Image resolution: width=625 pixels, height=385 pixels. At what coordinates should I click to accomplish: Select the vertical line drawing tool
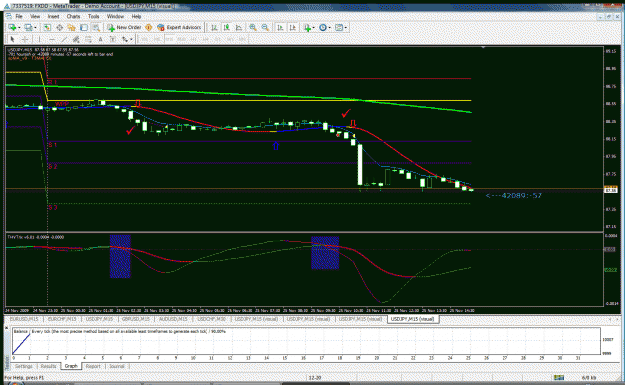[39, 39]
